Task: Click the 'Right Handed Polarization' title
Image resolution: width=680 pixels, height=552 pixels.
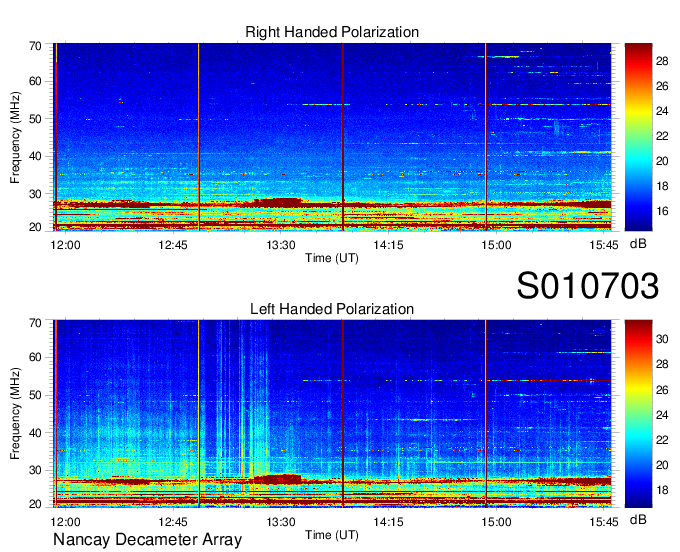Action: point(332,32)
